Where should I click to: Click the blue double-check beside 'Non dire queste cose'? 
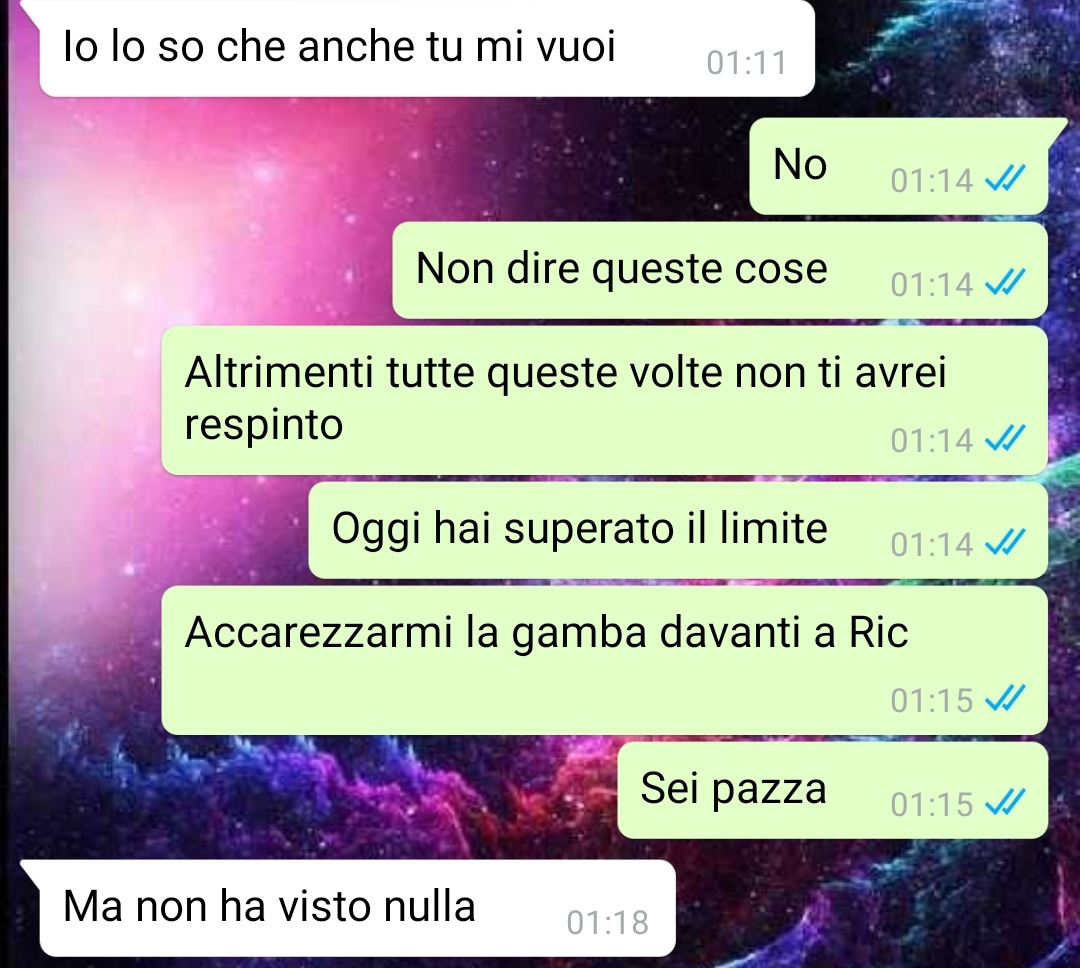coord(1006,284)
